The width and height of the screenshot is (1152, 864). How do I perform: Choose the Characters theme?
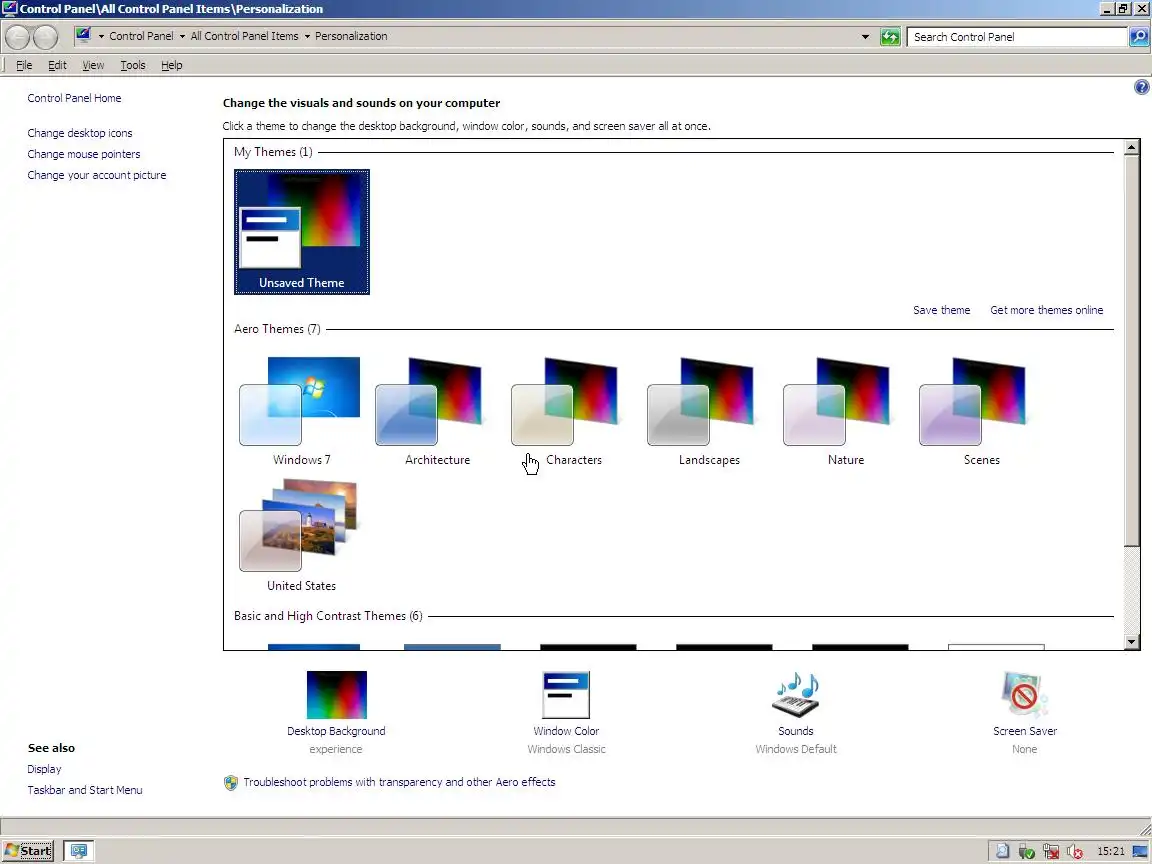[x=573, y=411]
